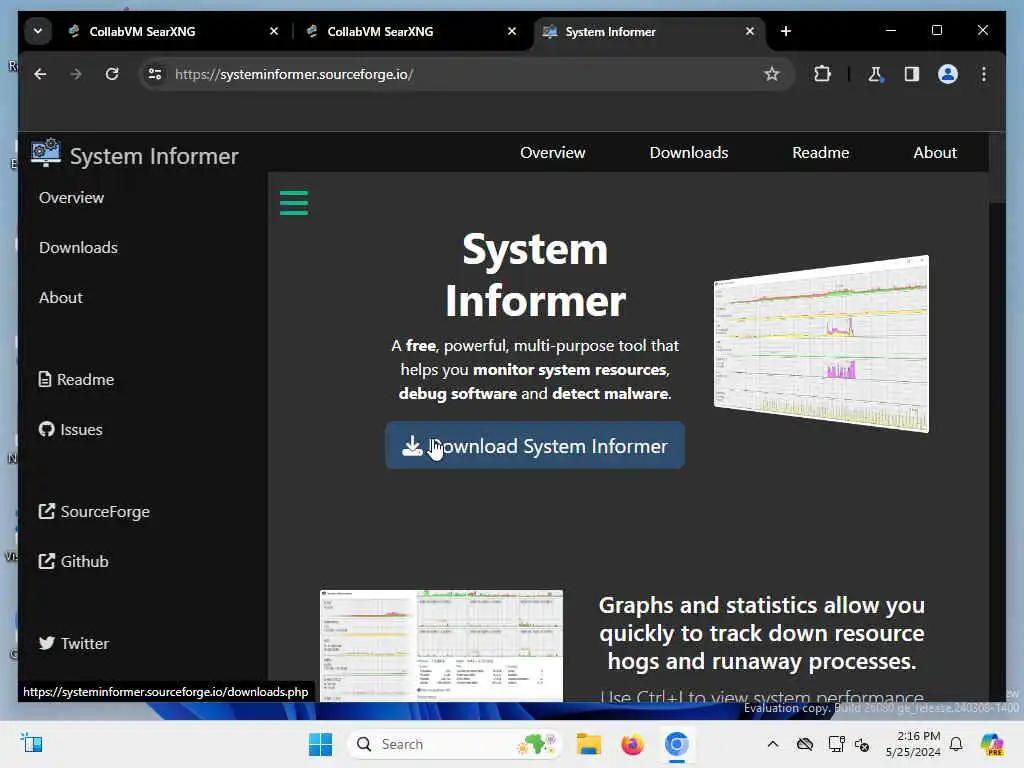Close the first CollabVM SearXNG tab

(x=274, y=31)
